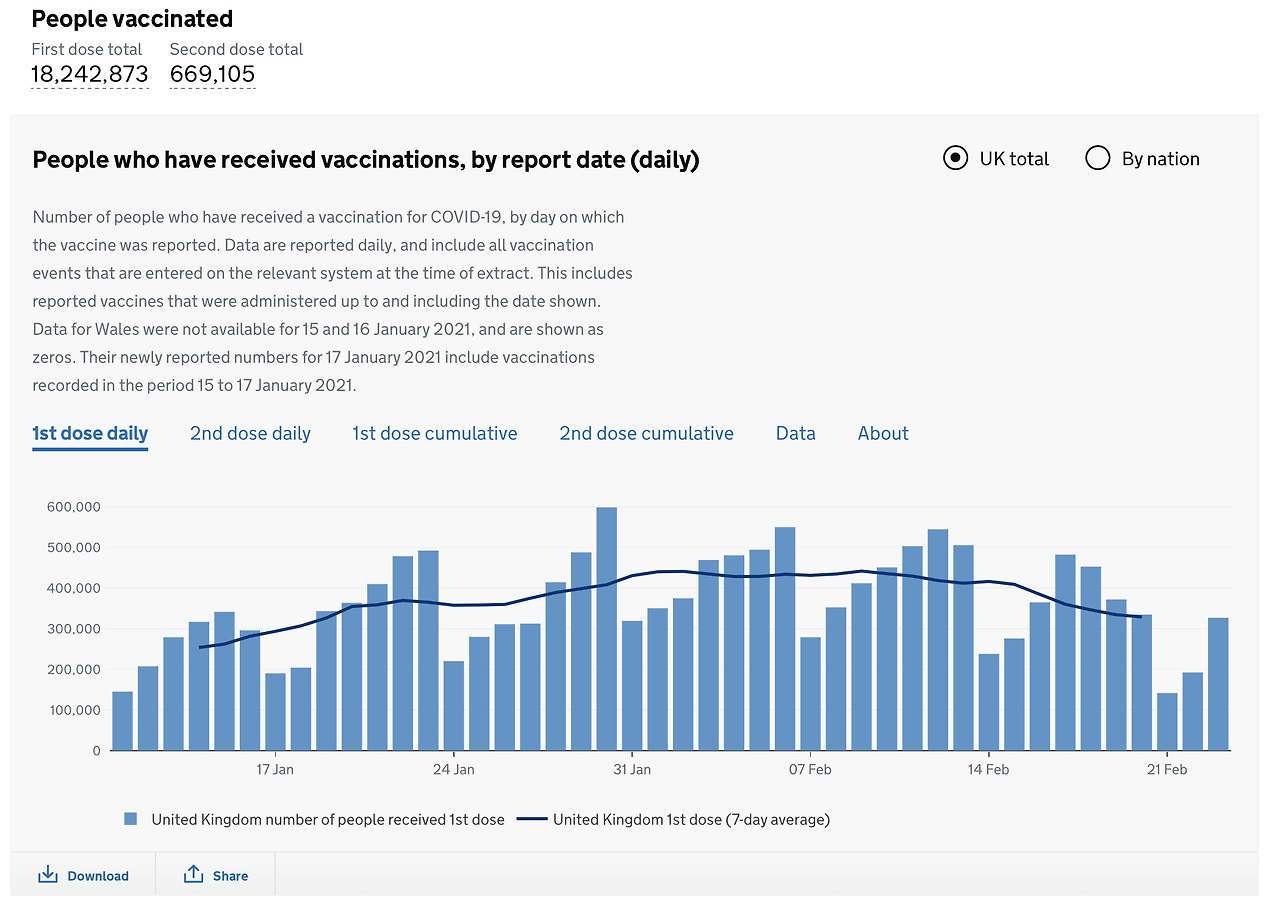This screenshot has height=905, width=1280.
Task: Click the 600,000 y-axis label
Action: point(73,507)
